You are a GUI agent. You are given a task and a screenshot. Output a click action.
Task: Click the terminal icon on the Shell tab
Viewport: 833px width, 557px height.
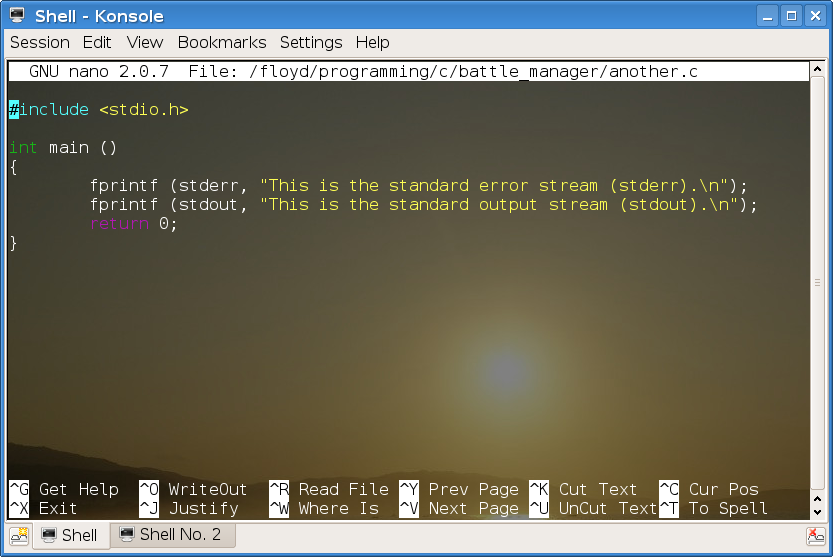tap(49, 535)
